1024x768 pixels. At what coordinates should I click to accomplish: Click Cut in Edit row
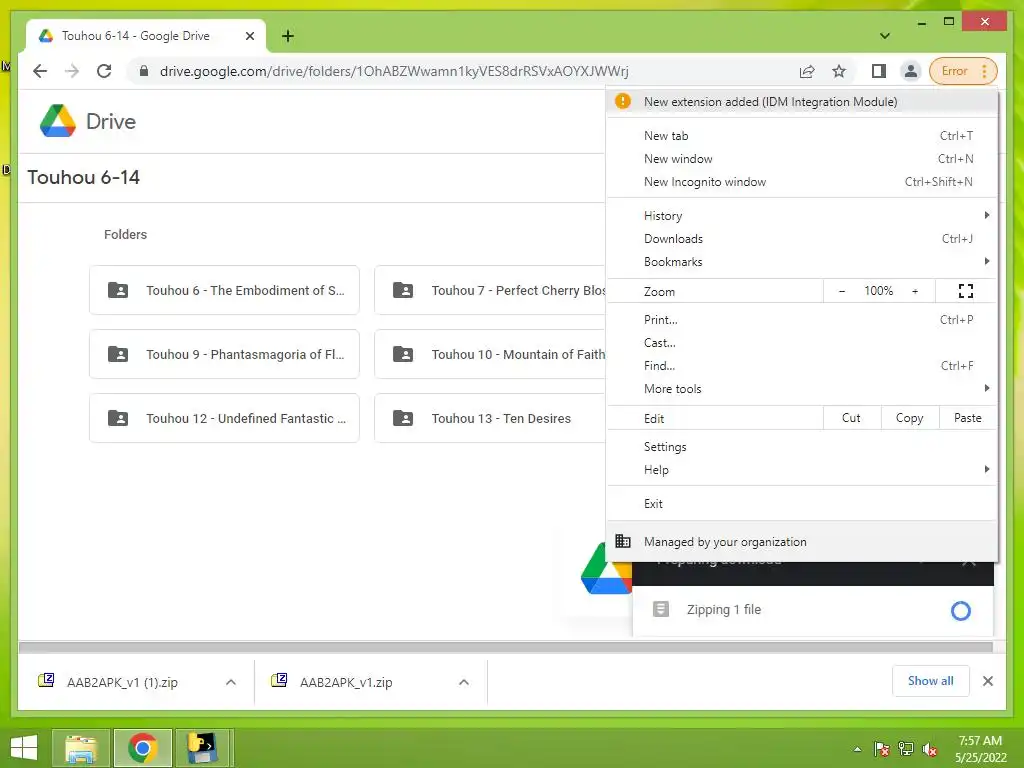852,418
